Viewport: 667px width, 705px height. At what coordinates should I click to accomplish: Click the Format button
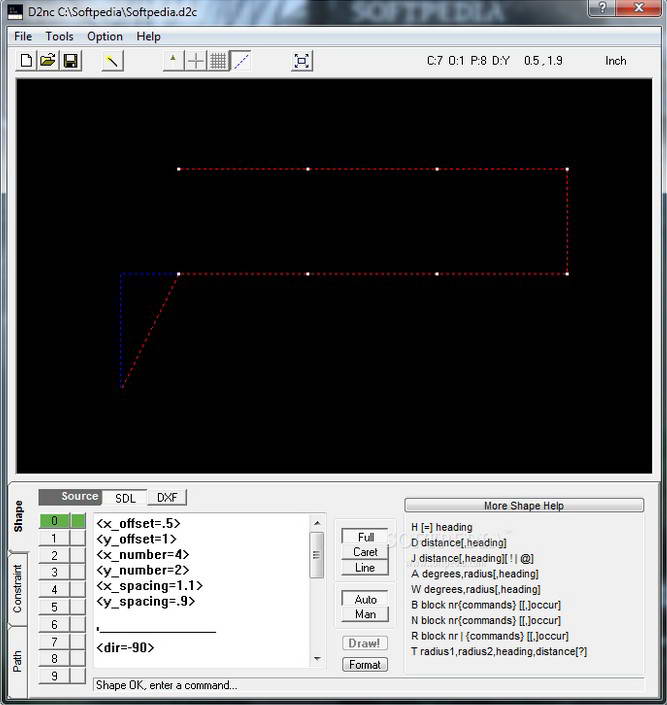pos(365,665)
